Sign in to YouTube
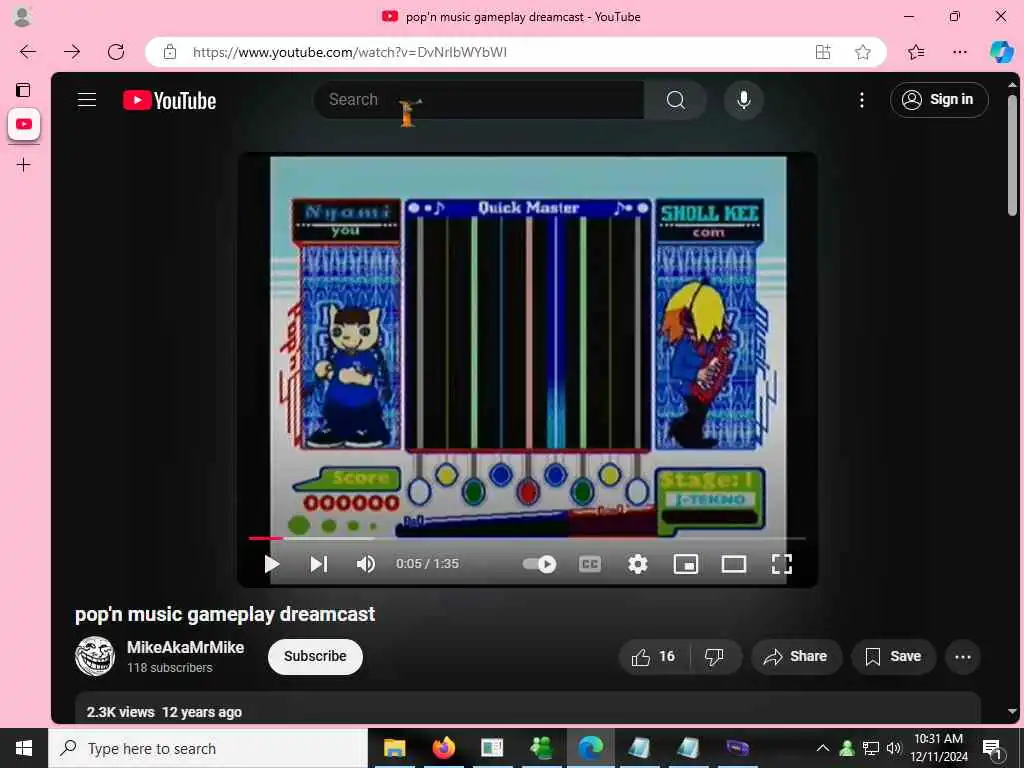 click(x=939, y=100)
